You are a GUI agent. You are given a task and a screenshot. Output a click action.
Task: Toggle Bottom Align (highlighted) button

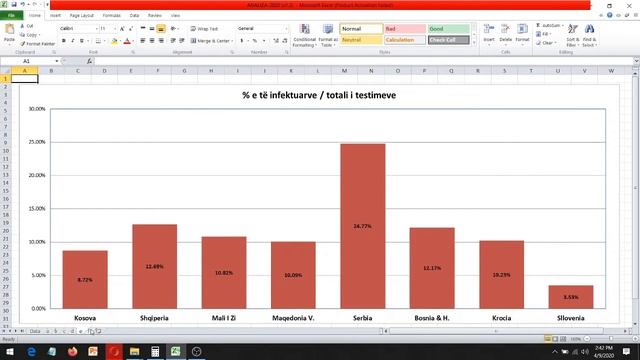[x=161, y=29]
